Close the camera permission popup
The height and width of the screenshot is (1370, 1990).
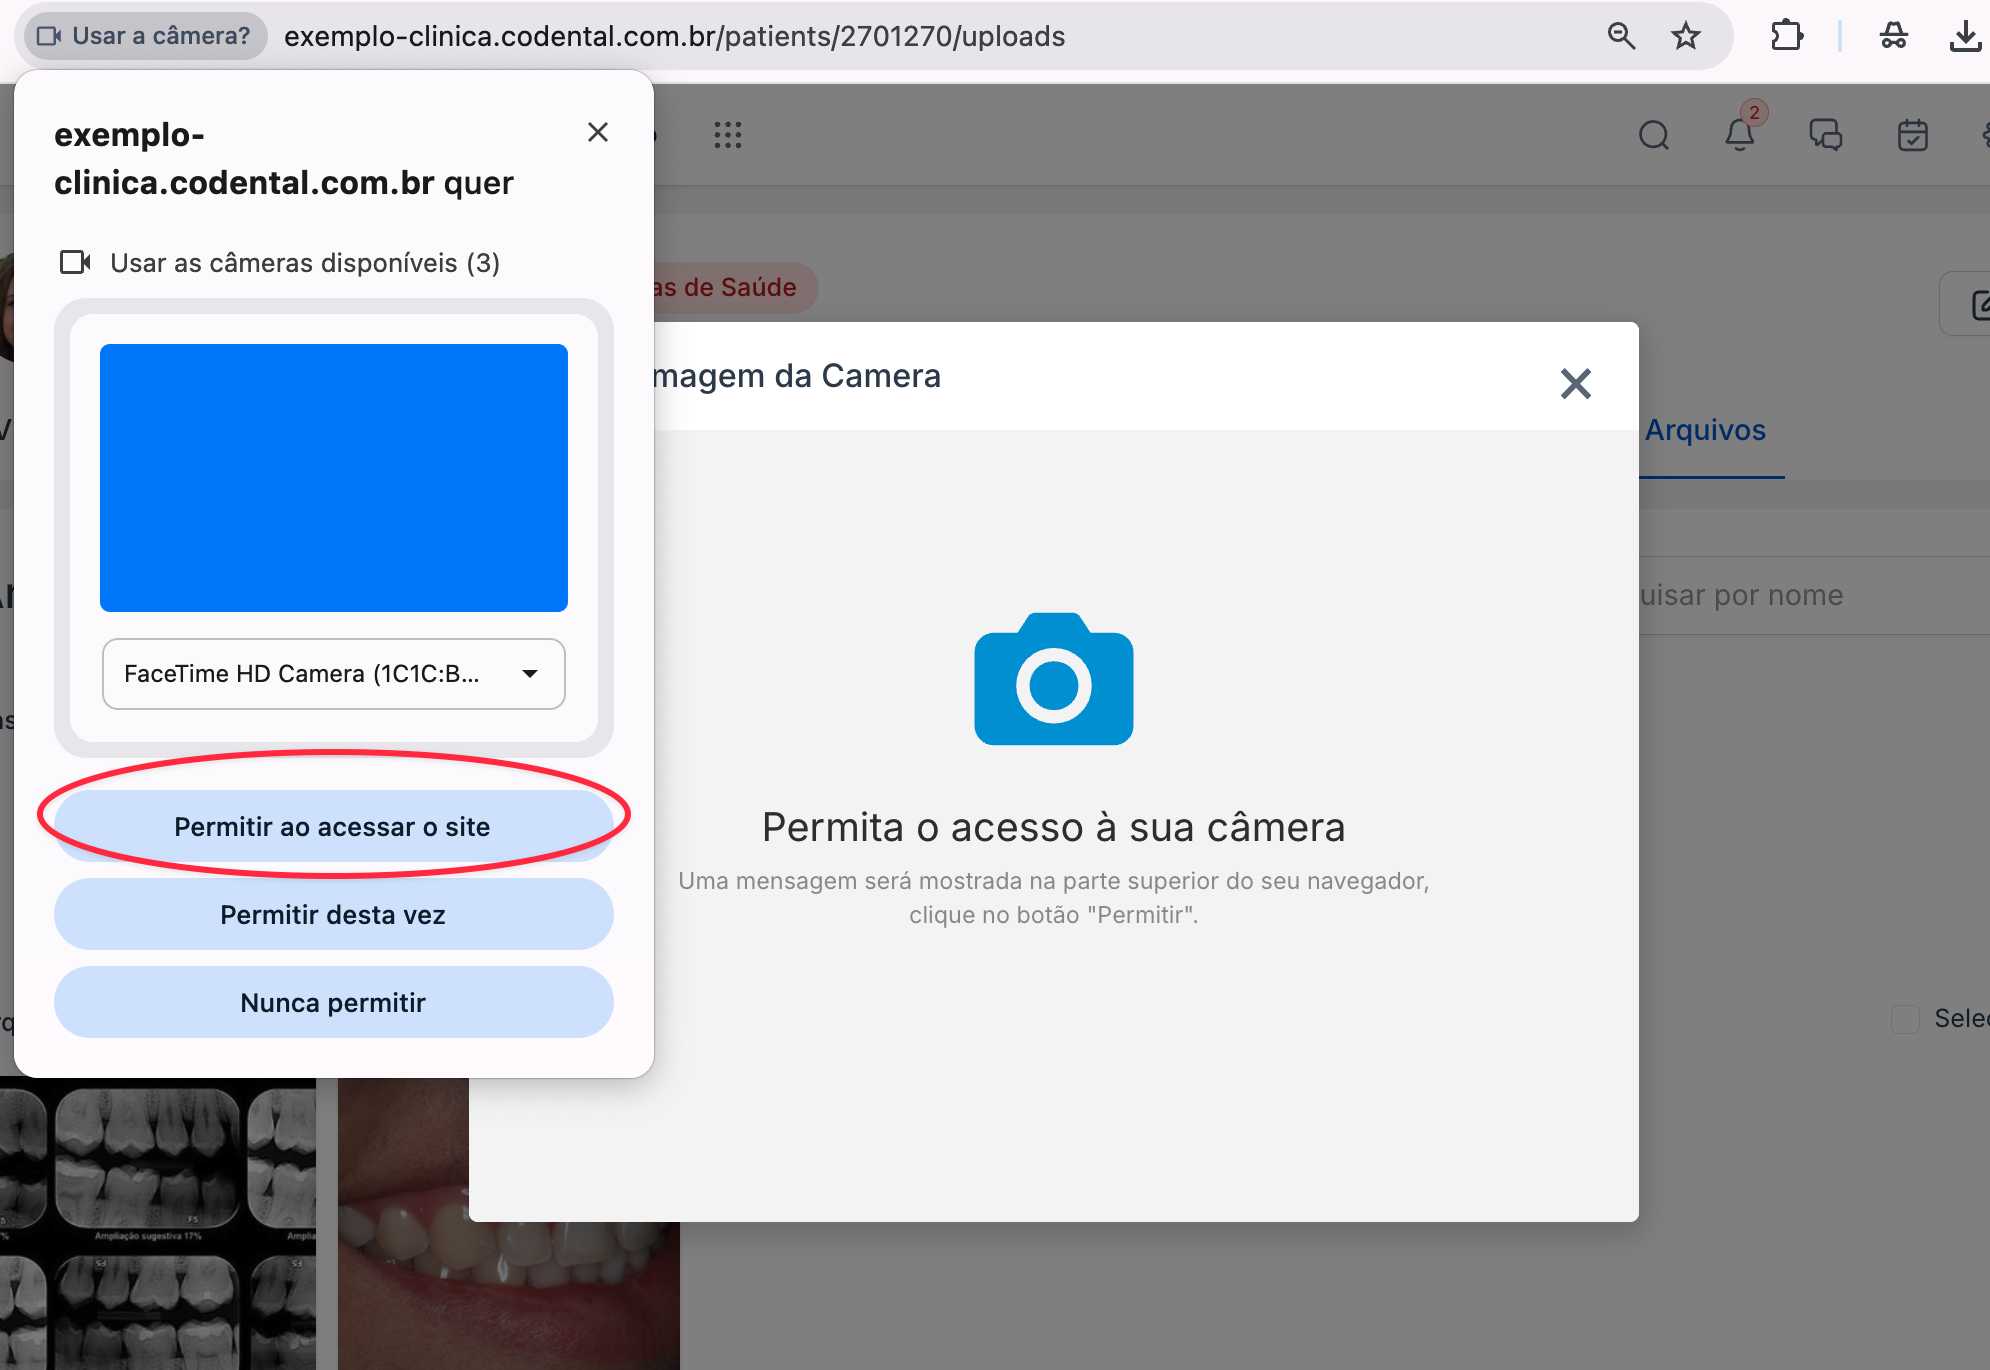tap(598, 132)
